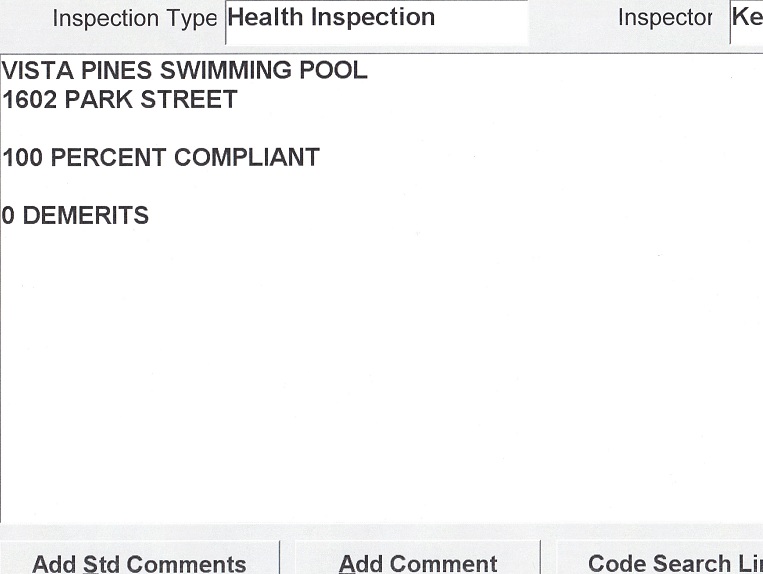Click the 1602 PARK STREET address line

pyautogui.click(x=120, y=100)
